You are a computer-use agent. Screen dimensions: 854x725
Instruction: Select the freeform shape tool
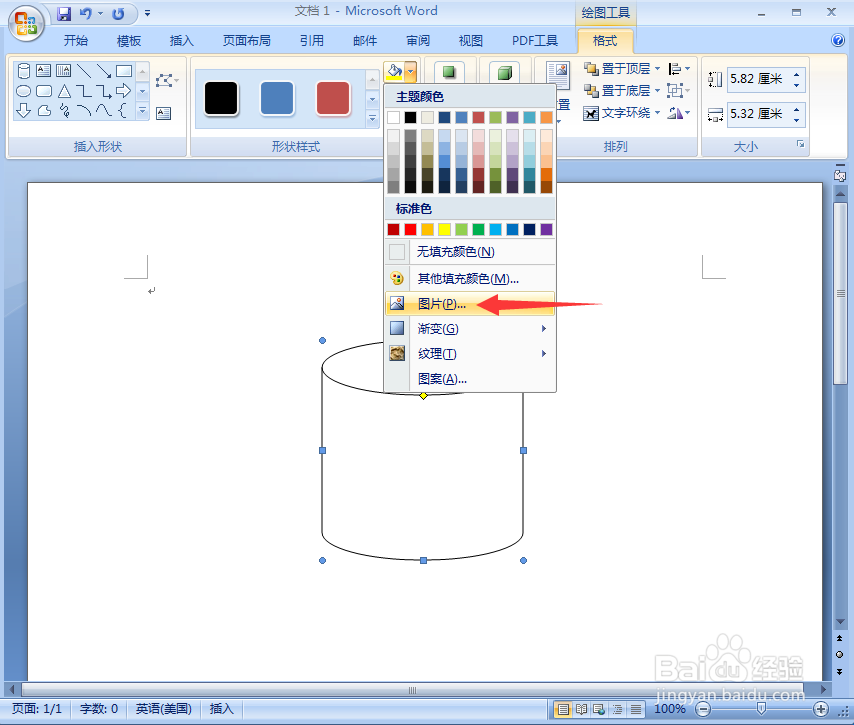[44, 111]
